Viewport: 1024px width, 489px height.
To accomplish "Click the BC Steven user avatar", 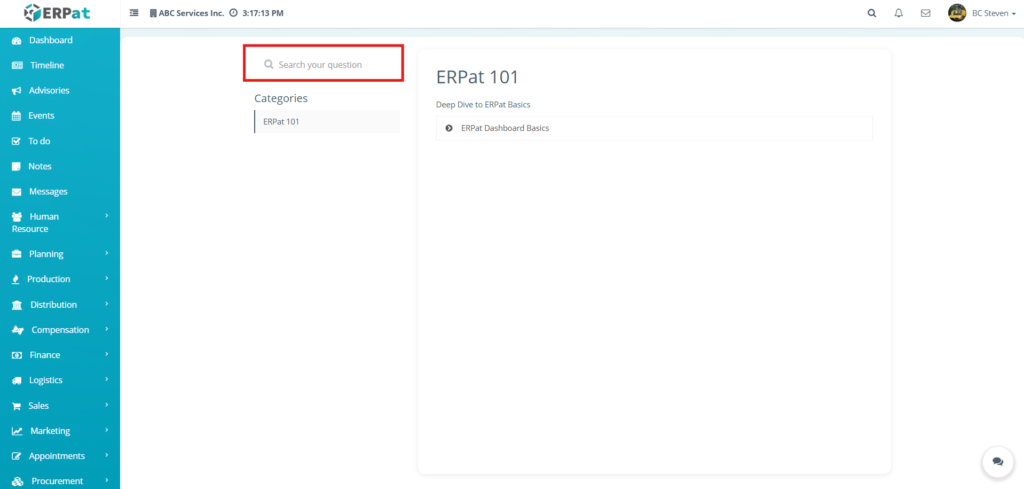I will click(x=957, y=13).
